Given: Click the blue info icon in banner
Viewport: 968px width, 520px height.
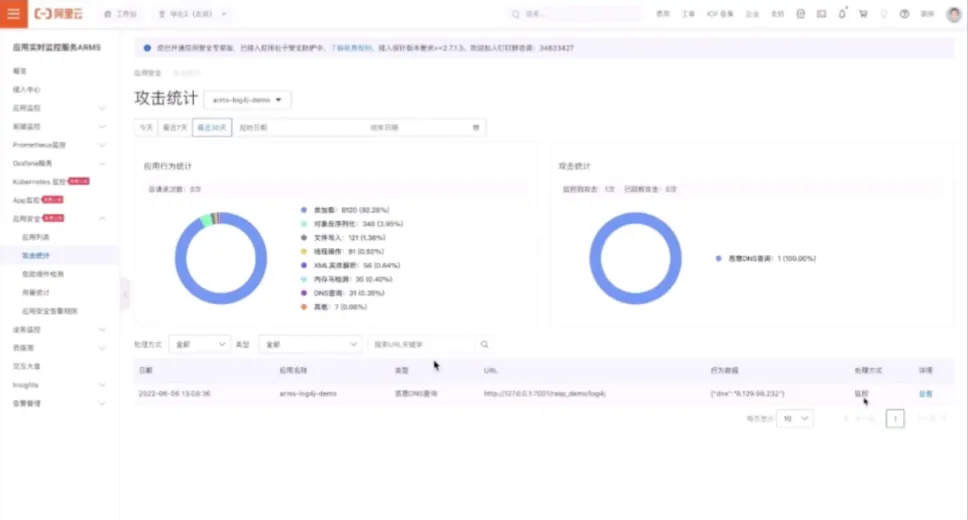Looking at the screenshot, I should click(147, 48).
